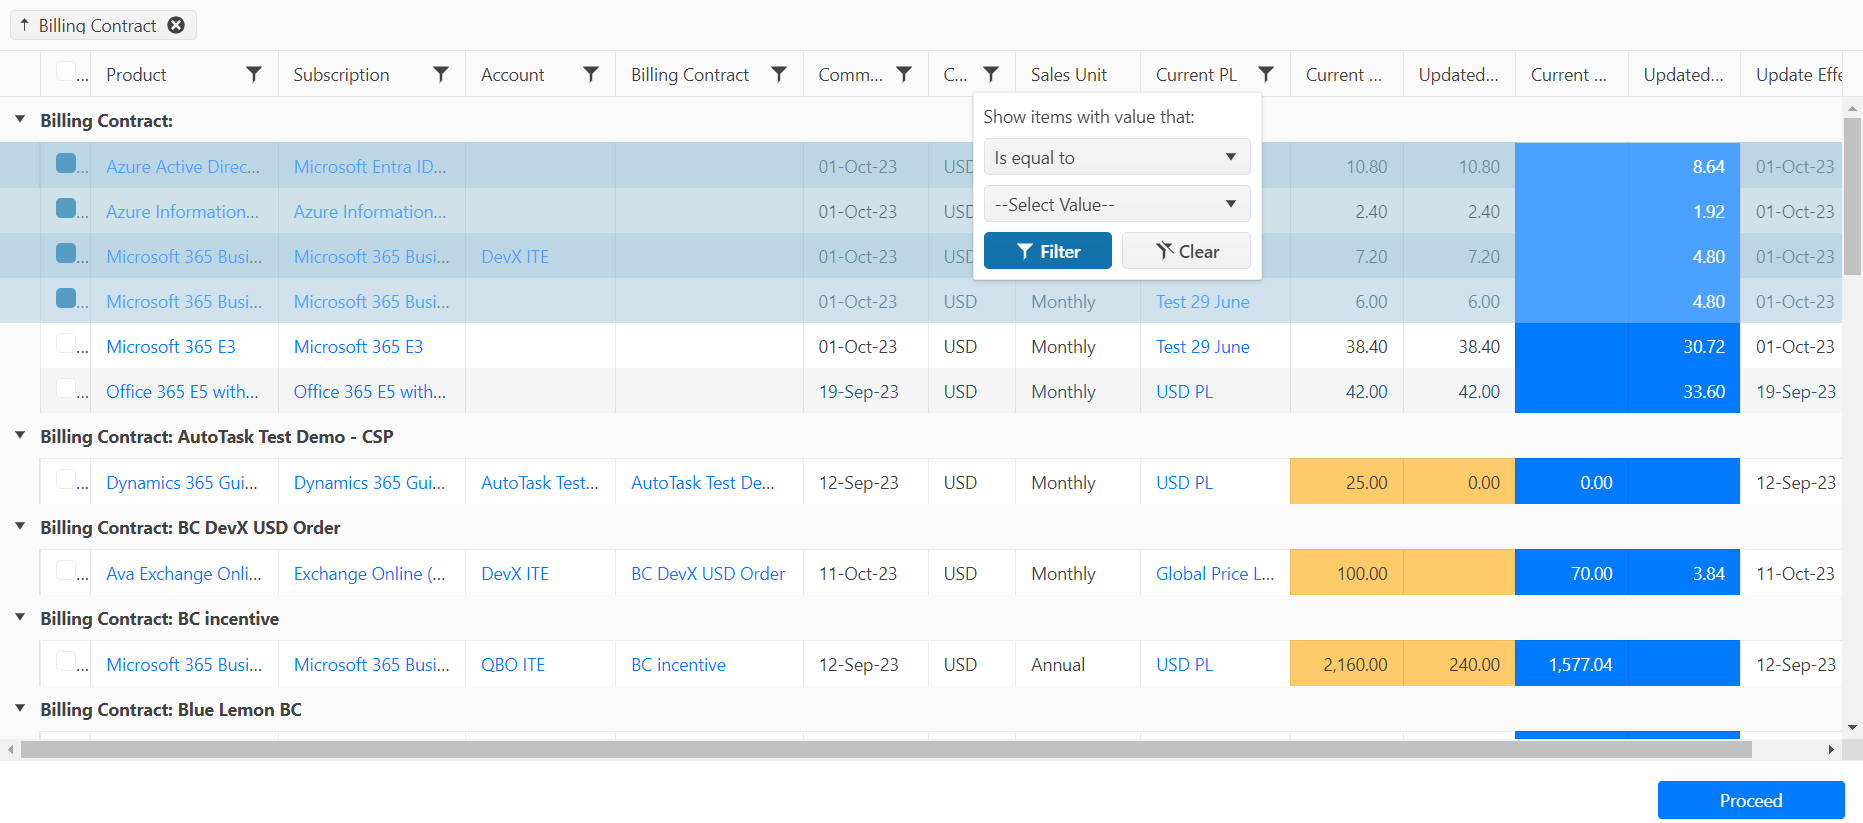
Task: Uncheck the Azure Active Direc... row checkbox
Action: pos(66,163)
